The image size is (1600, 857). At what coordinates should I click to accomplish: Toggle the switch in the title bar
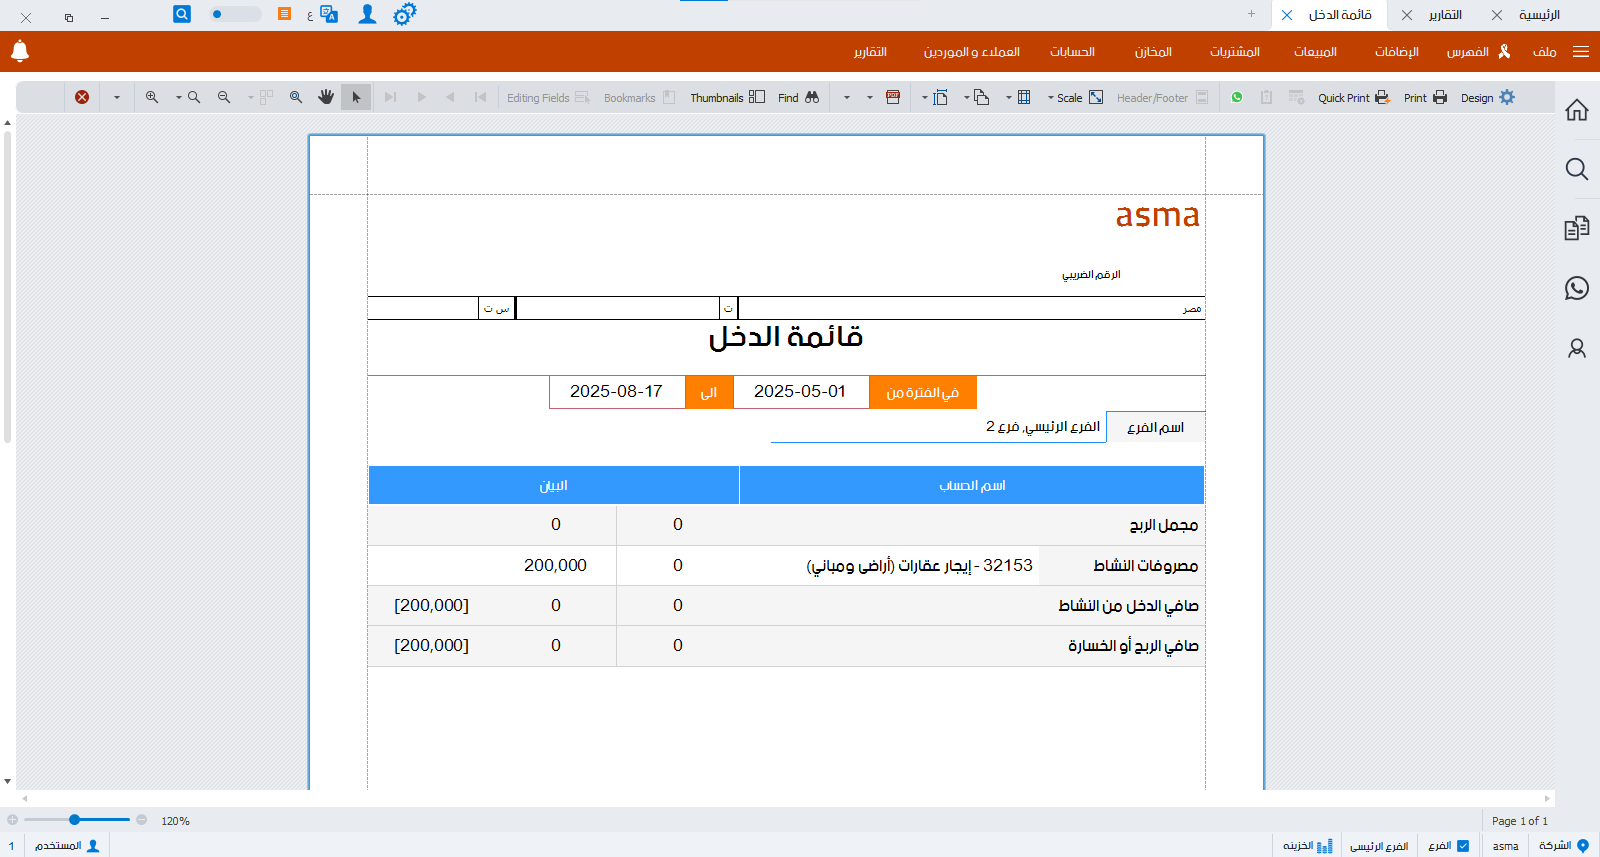point(235,14)
